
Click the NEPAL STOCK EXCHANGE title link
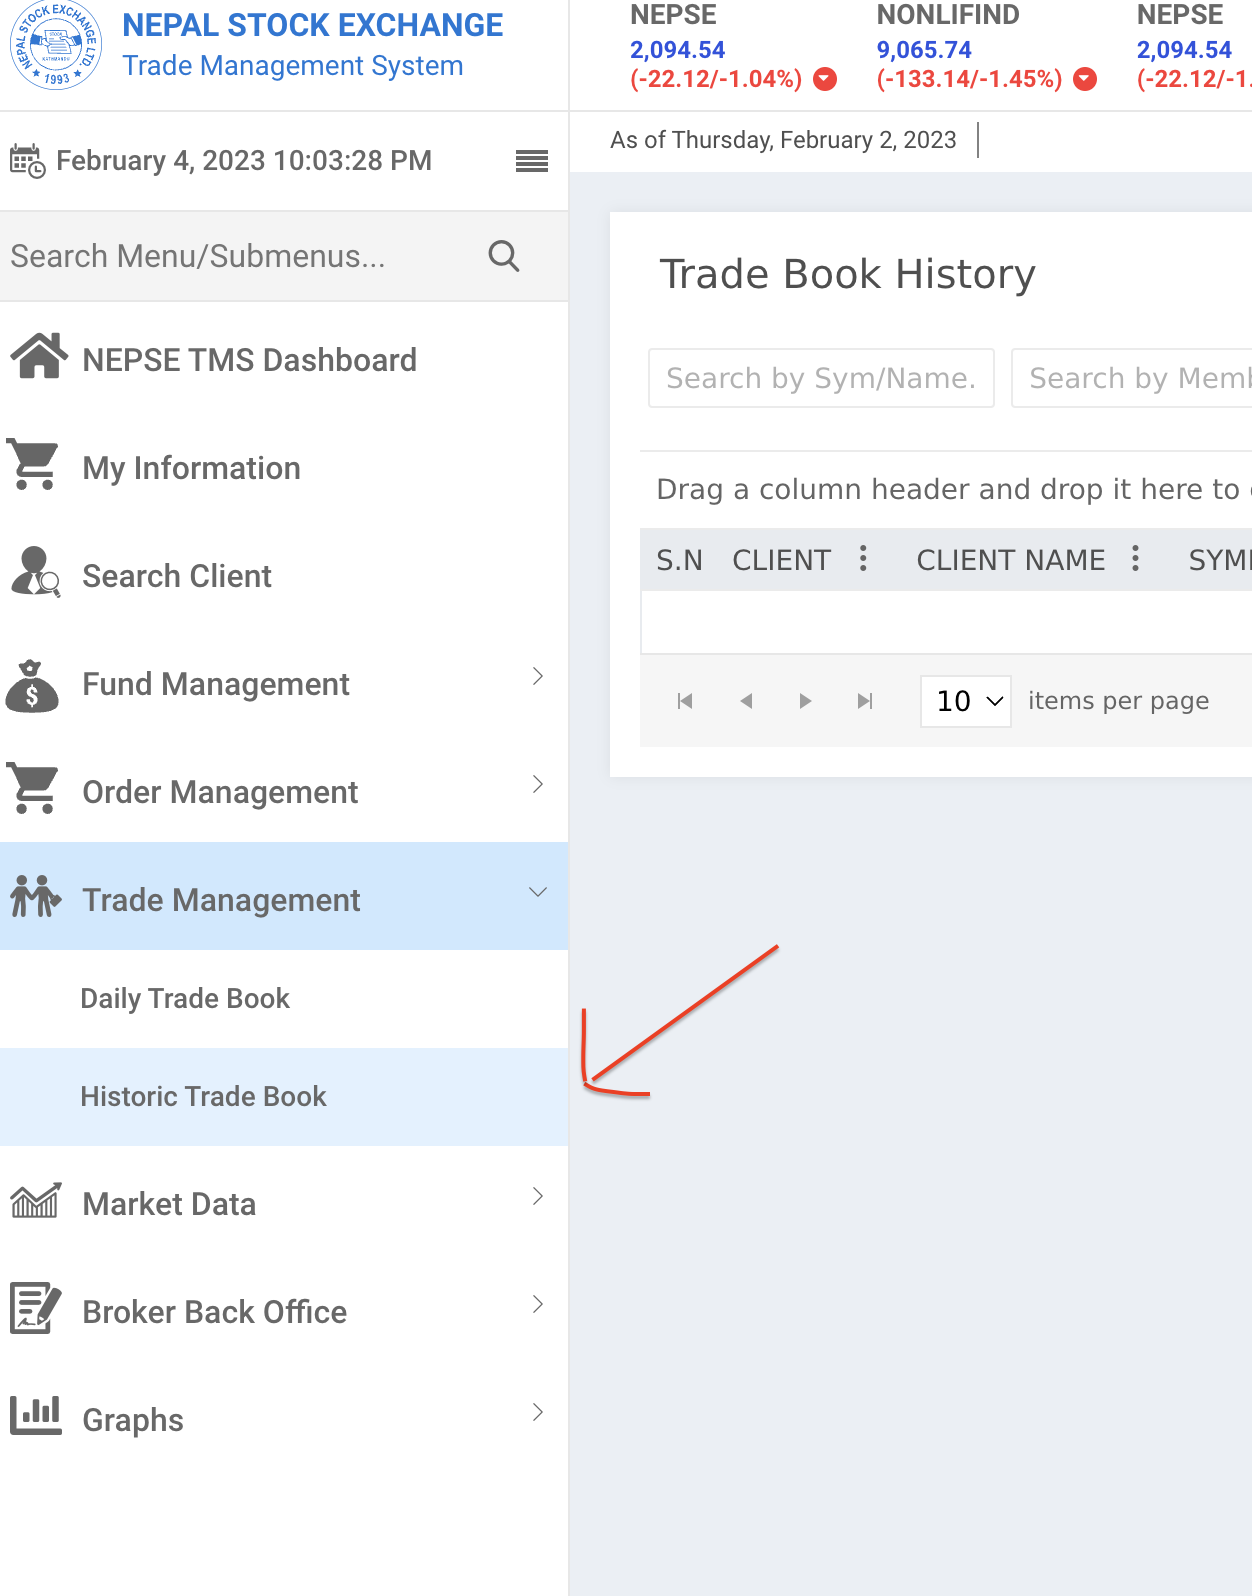click(x=313, y=25)
